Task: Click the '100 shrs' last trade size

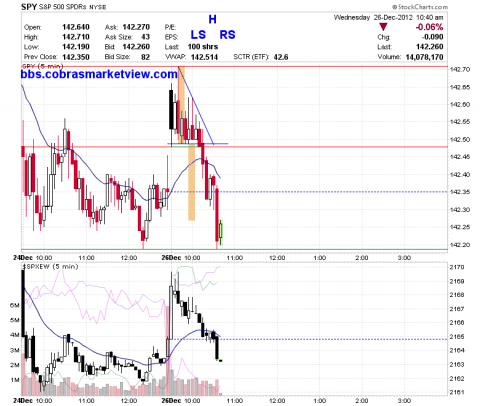Action: pyautogui.click(x=203, y=47)
